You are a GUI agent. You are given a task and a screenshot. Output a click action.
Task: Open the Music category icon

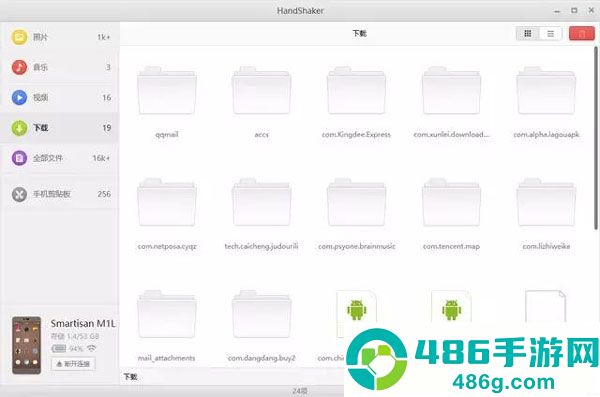click(19, 67)
